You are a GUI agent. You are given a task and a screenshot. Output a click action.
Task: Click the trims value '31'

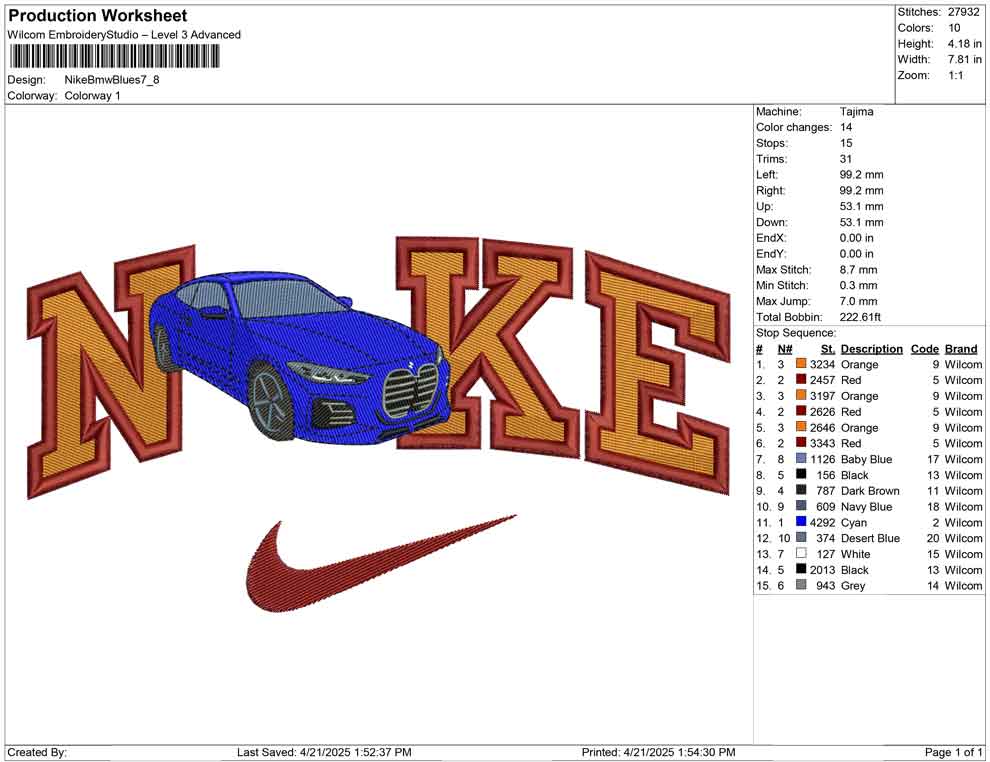(846, 158)
